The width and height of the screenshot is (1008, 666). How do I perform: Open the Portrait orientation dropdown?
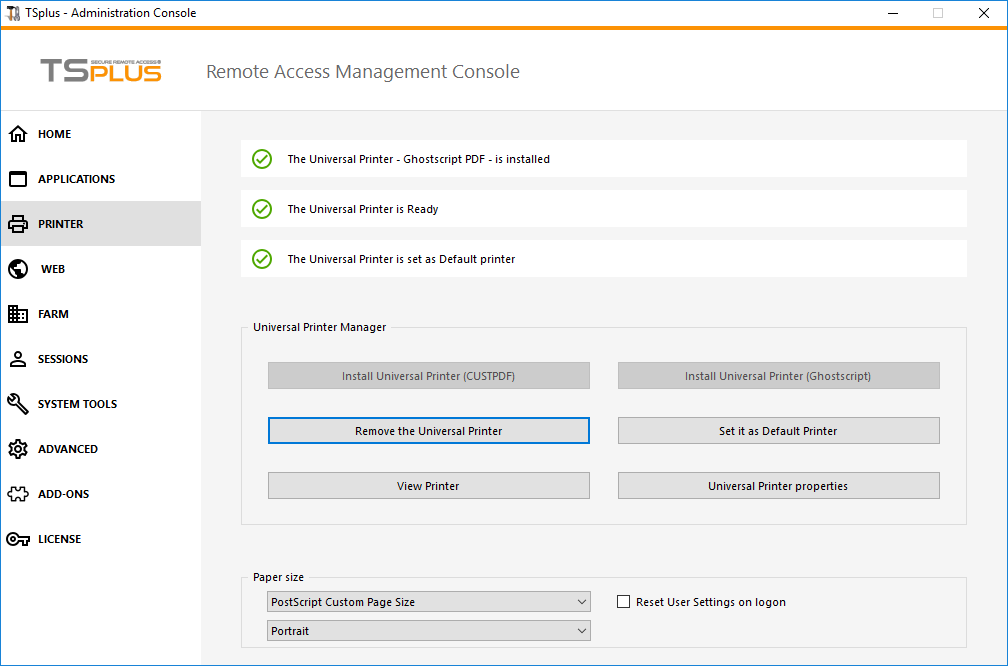(428, 630)
